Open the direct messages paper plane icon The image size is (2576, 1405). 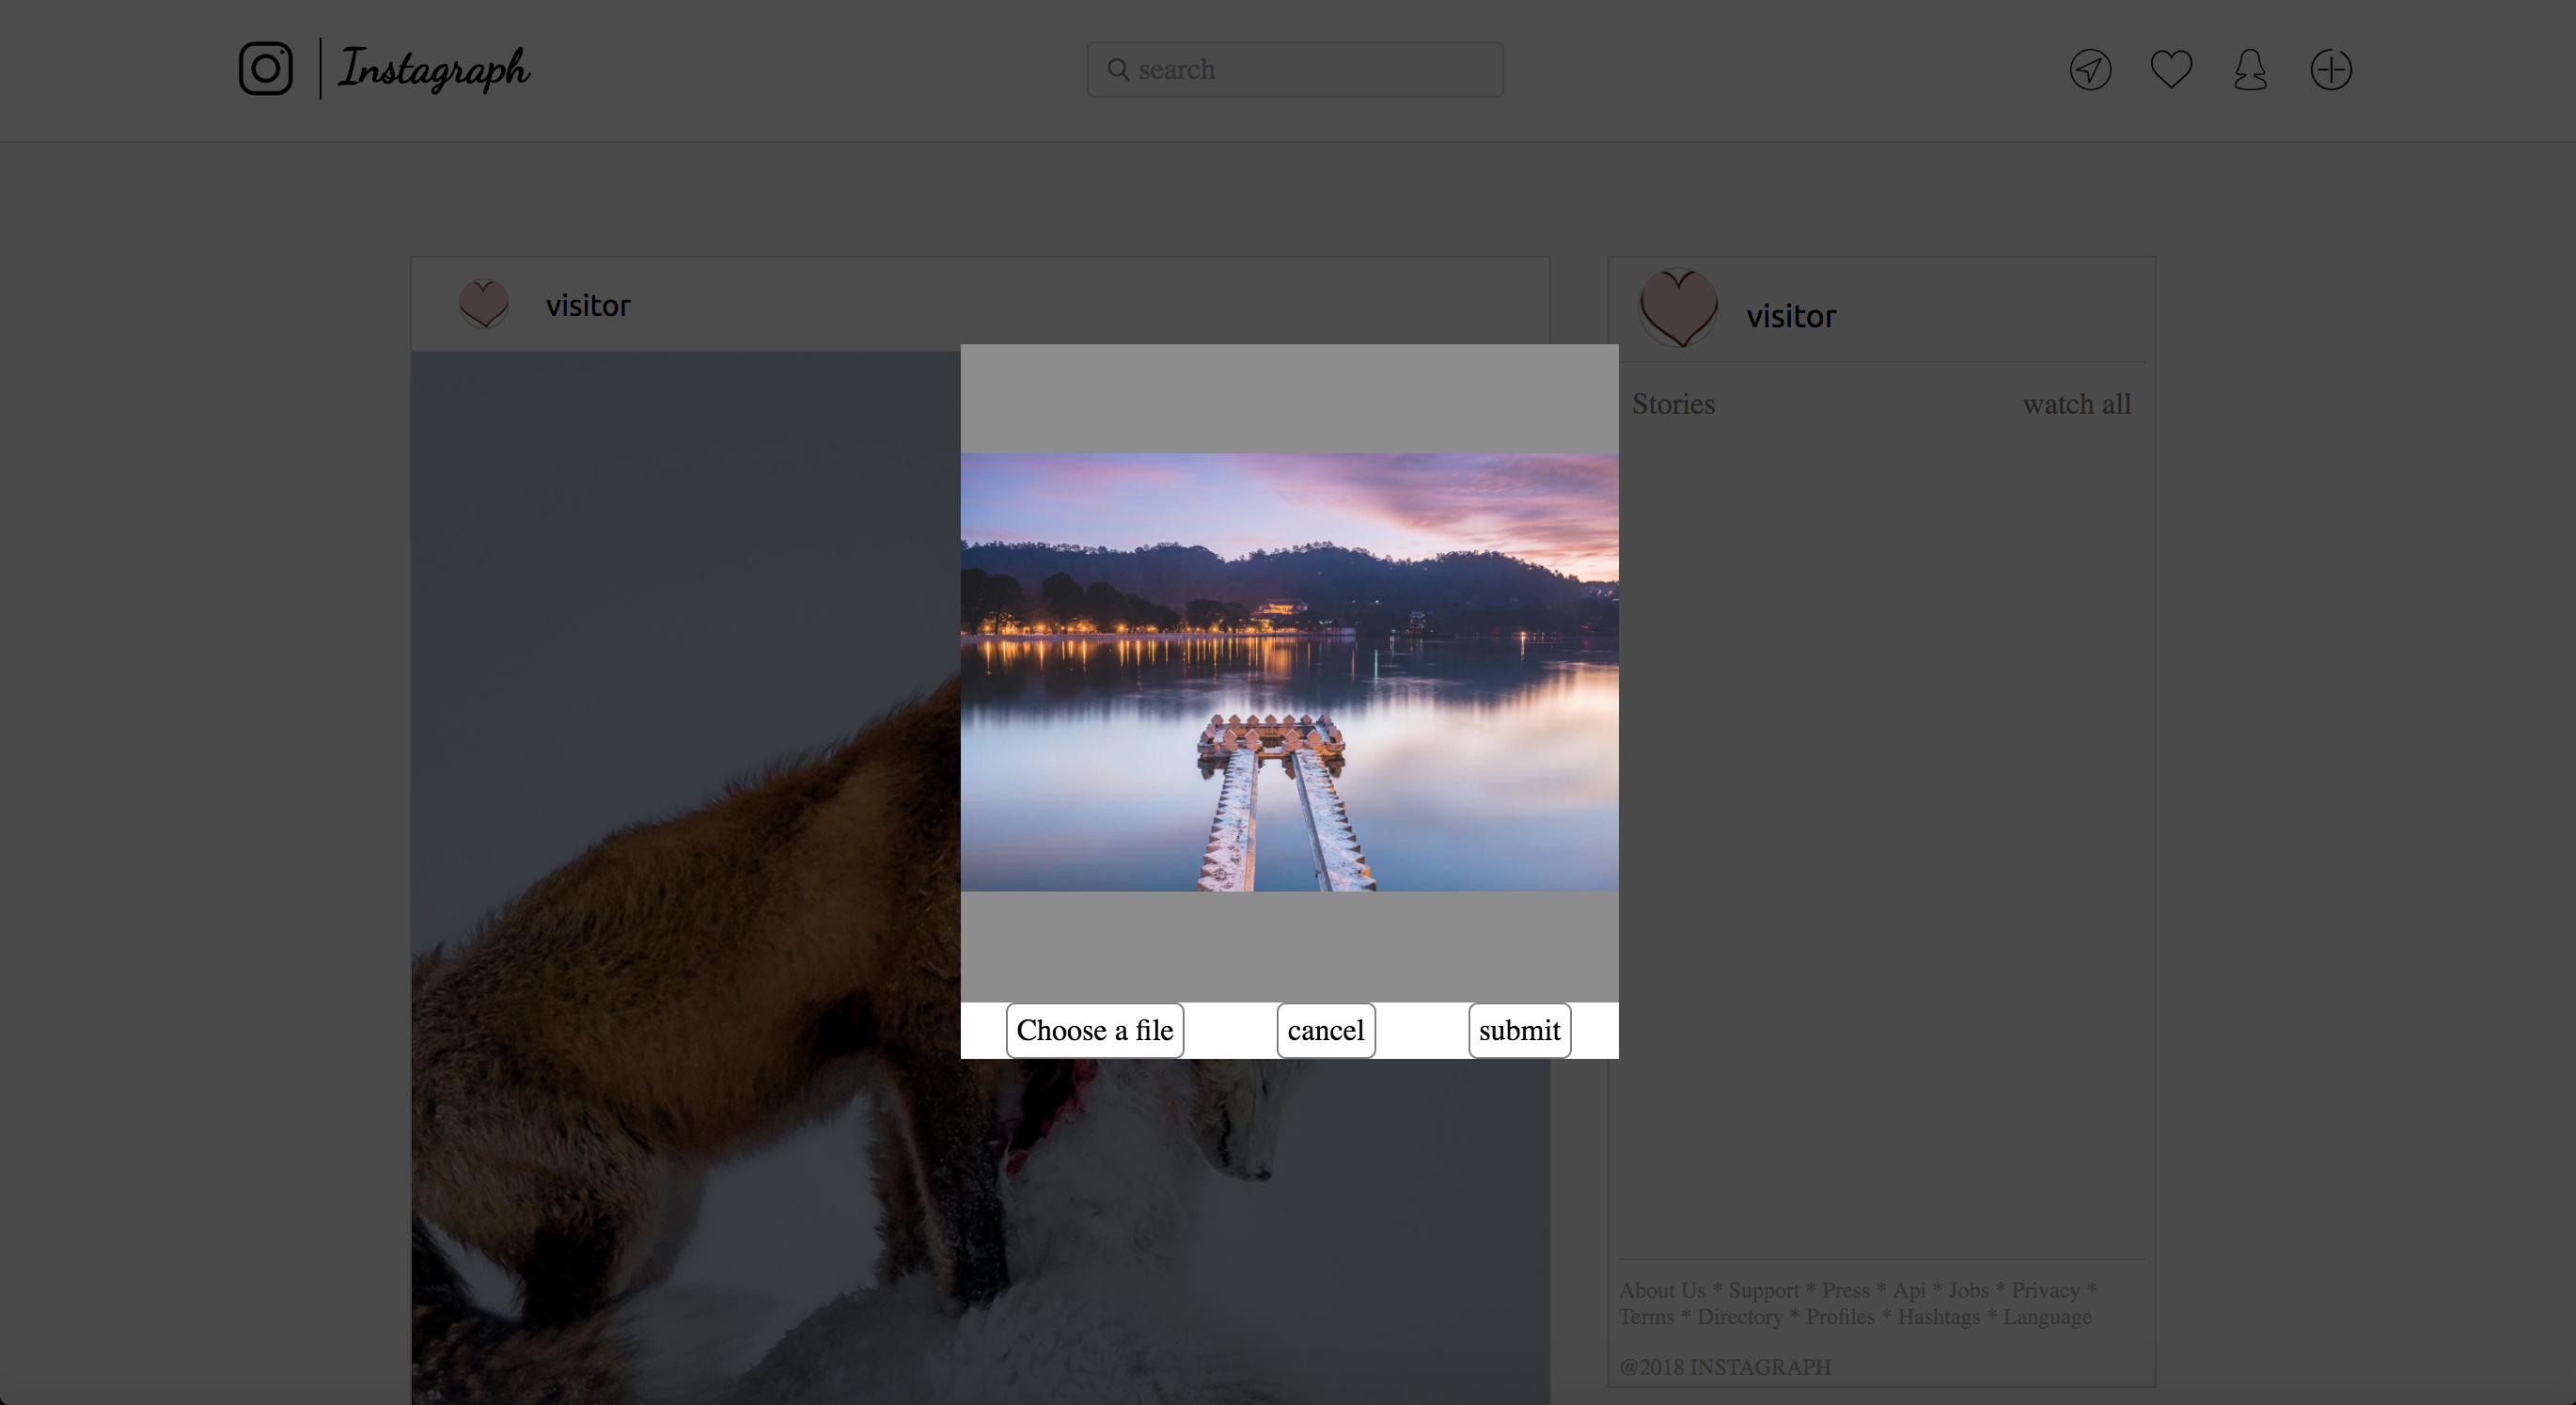(x=2090, y=70)
